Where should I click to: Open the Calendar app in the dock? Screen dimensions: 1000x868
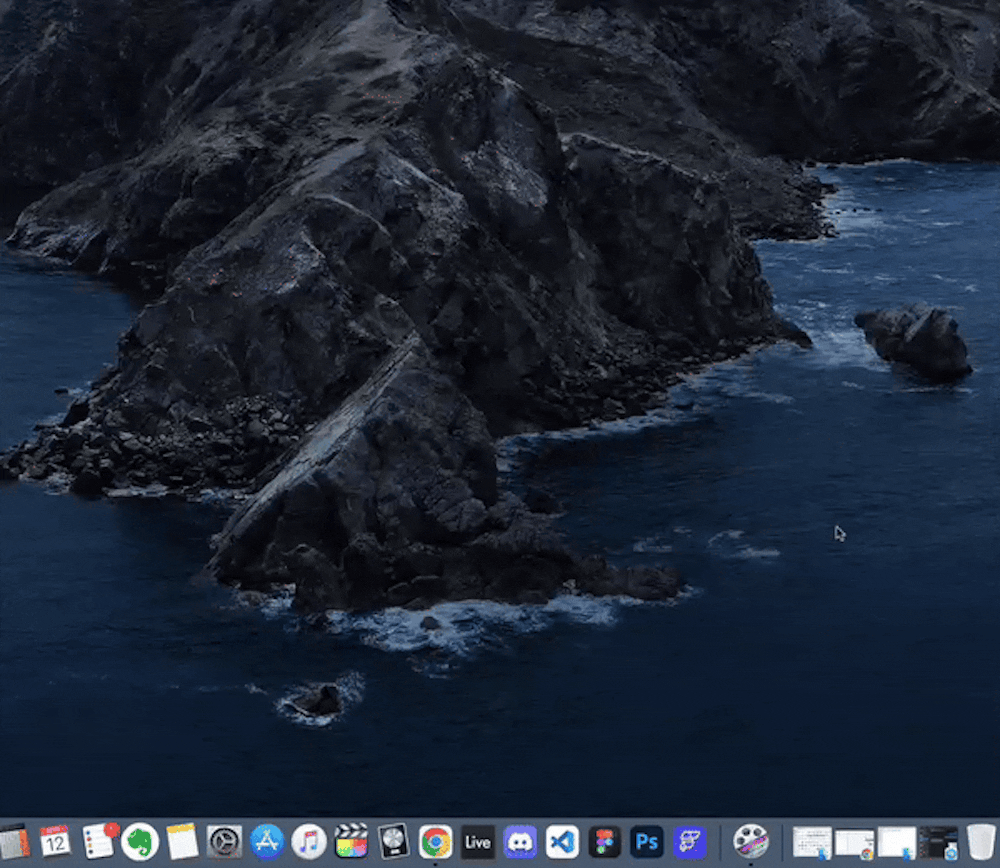pyautogui.click(x=55, y=841)
